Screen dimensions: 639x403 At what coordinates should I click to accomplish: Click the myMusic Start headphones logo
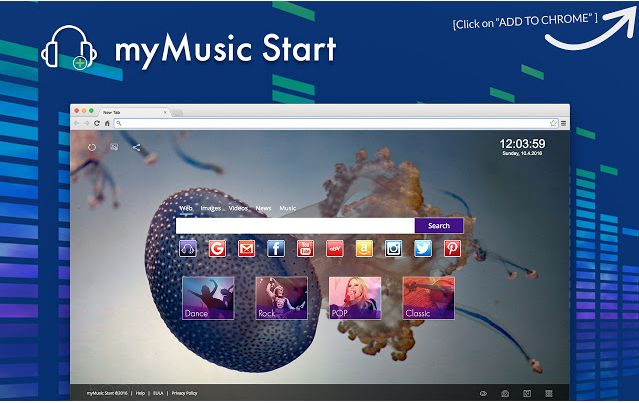(69, 48)
